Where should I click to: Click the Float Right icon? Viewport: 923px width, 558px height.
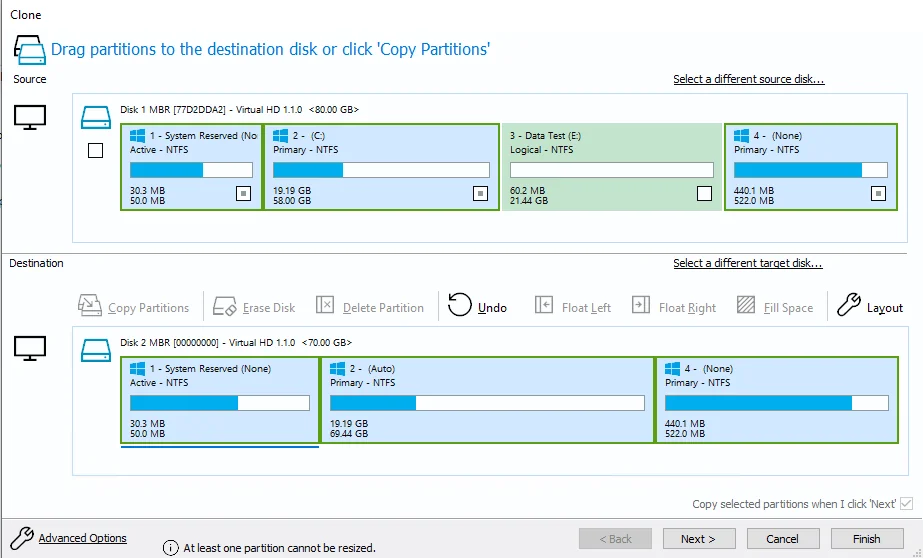coord(640,305)
